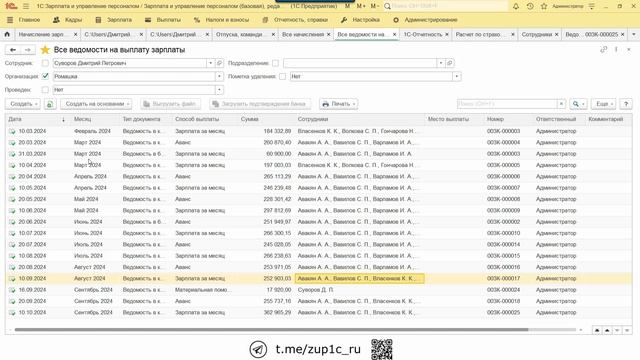Expand the Сотрудник dropdown list
Screen dimensions: 640x360
(211, 63)
